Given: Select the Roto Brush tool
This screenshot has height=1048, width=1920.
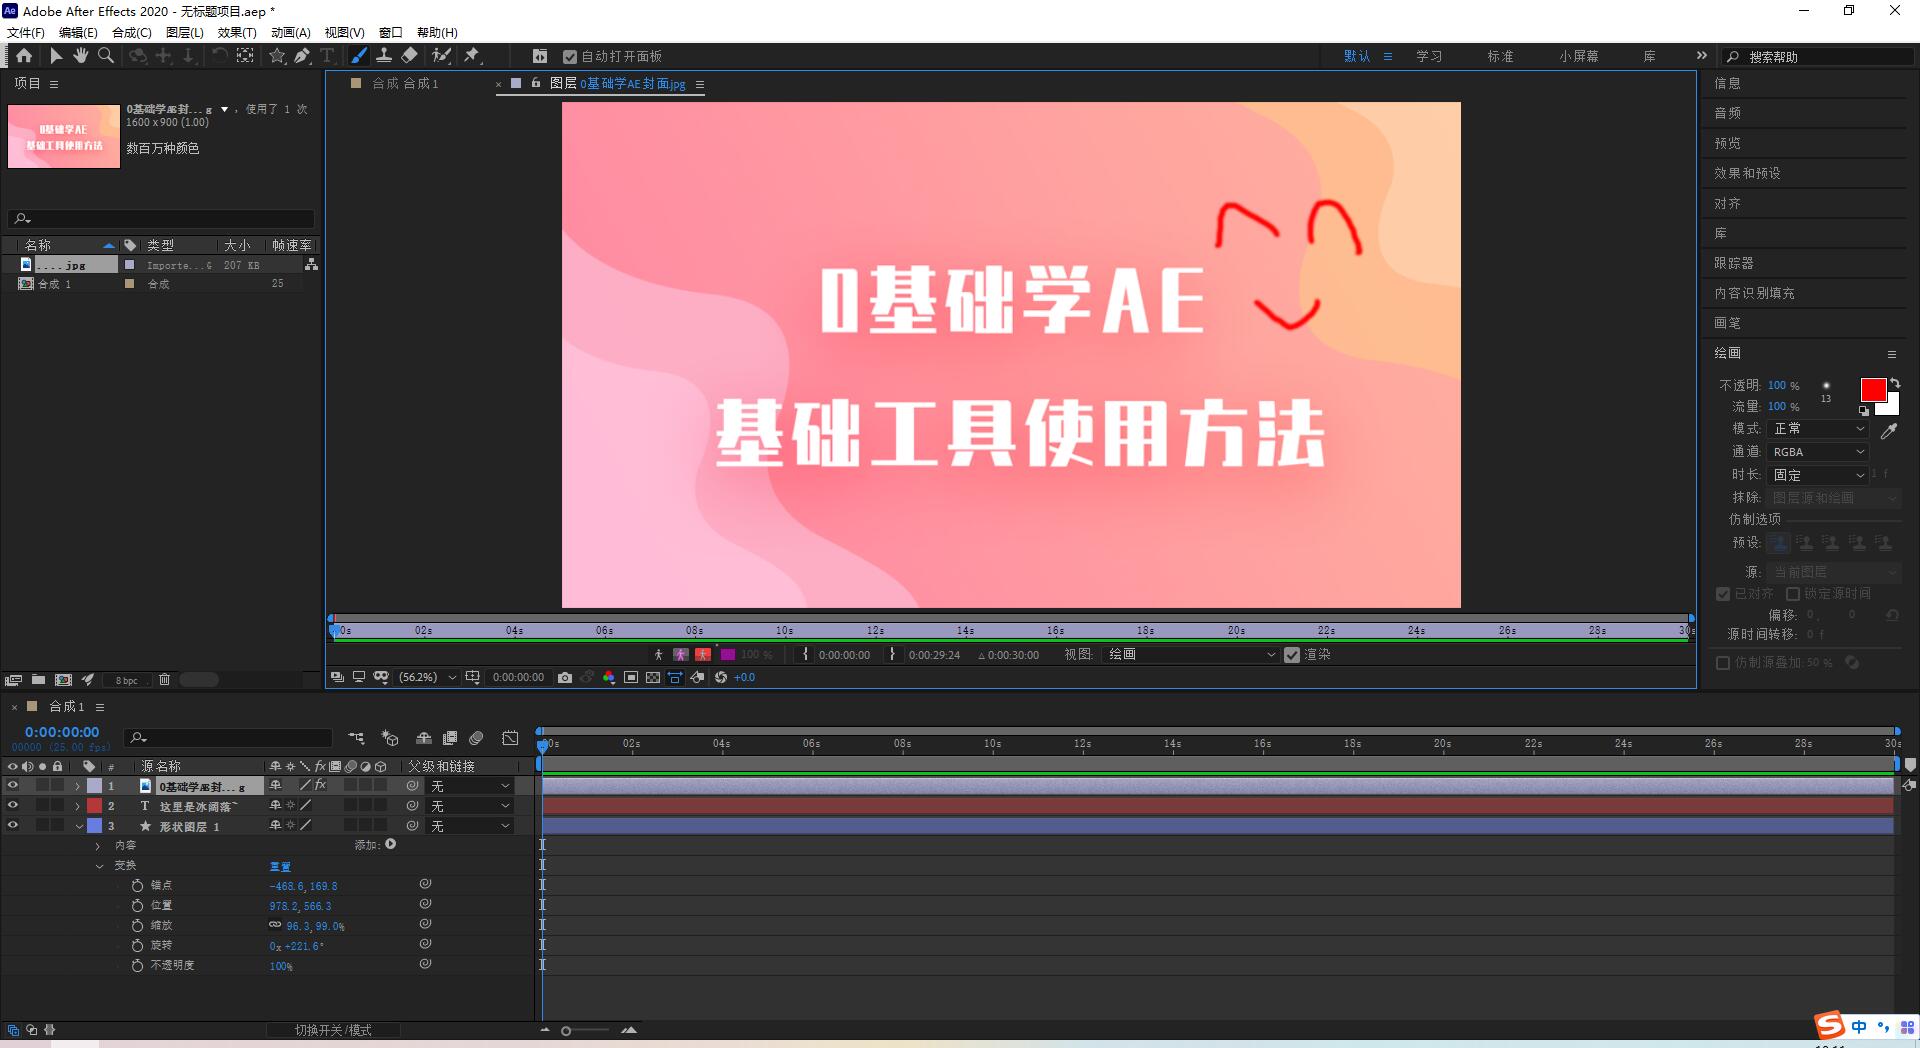Looking at the screenshot, I should click(441, 56).
